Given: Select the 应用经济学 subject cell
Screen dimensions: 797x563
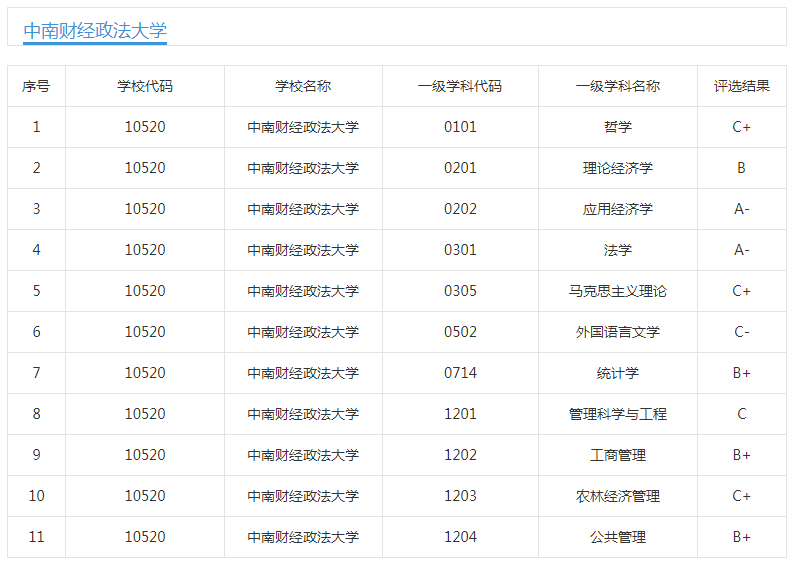Looking at the screenshot, I should (x=618, y=209).
